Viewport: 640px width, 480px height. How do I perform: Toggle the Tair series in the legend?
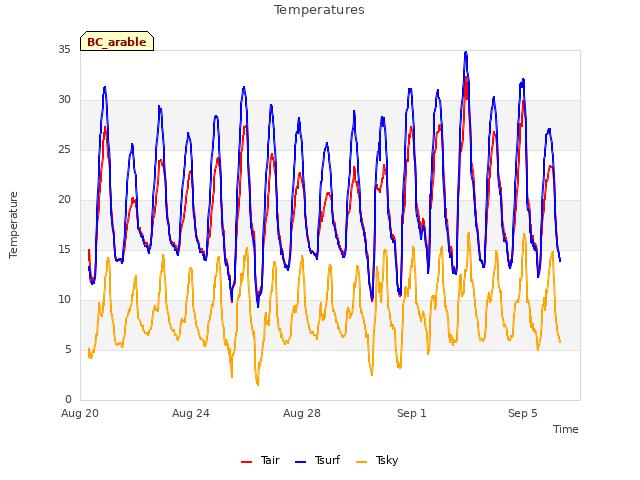pyautogui.click(x=260, y=460)
